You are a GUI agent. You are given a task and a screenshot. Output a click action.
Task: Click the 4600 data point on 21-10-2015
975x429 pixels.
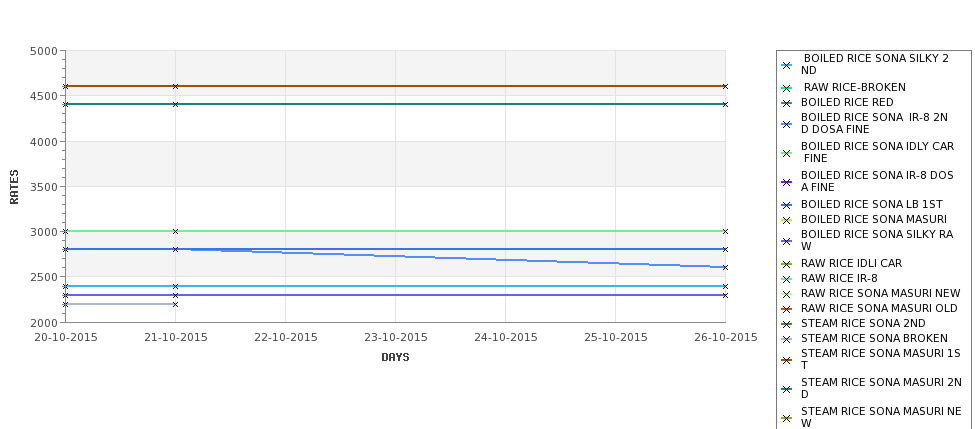[x=175, y=86]
